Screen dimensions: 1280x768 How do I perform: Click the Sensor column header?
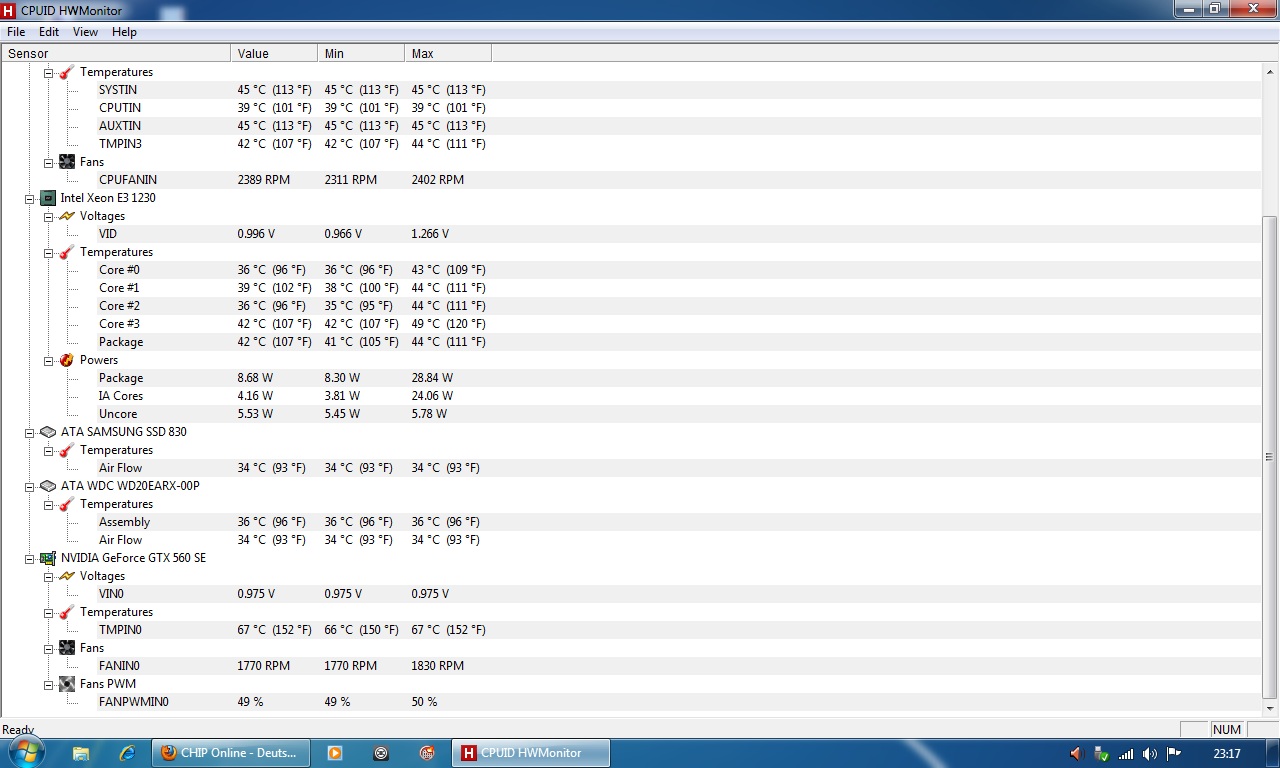[x=116, y=54]
